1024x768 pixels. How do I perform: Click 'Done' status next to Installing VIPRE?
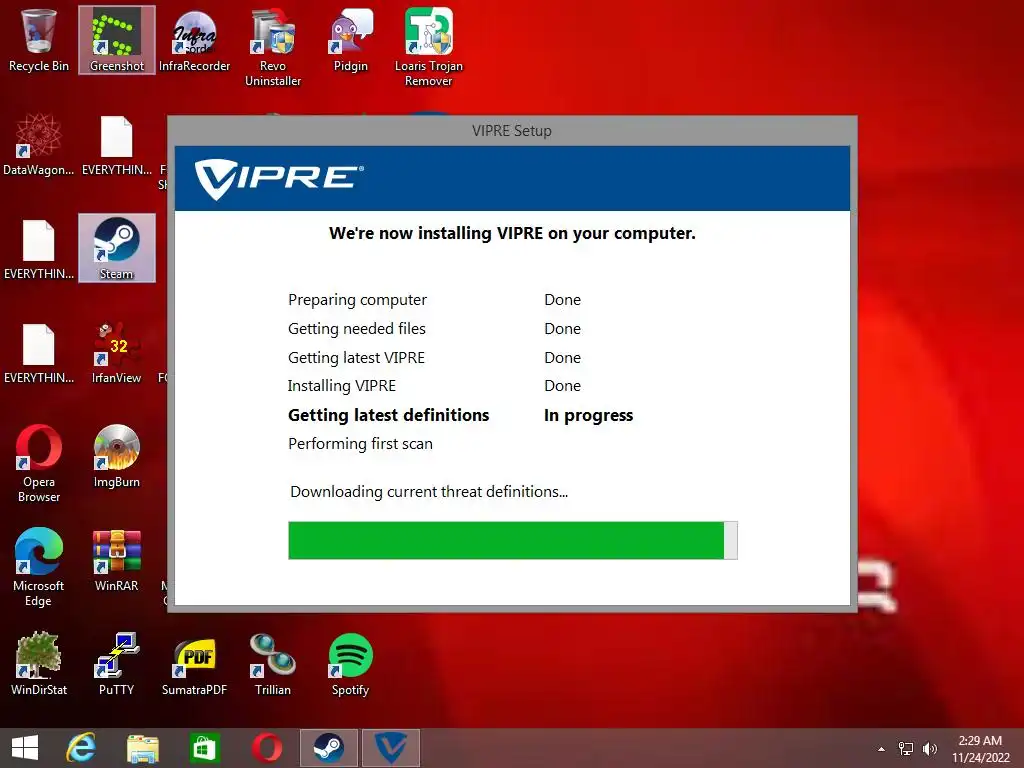point(562,386)
